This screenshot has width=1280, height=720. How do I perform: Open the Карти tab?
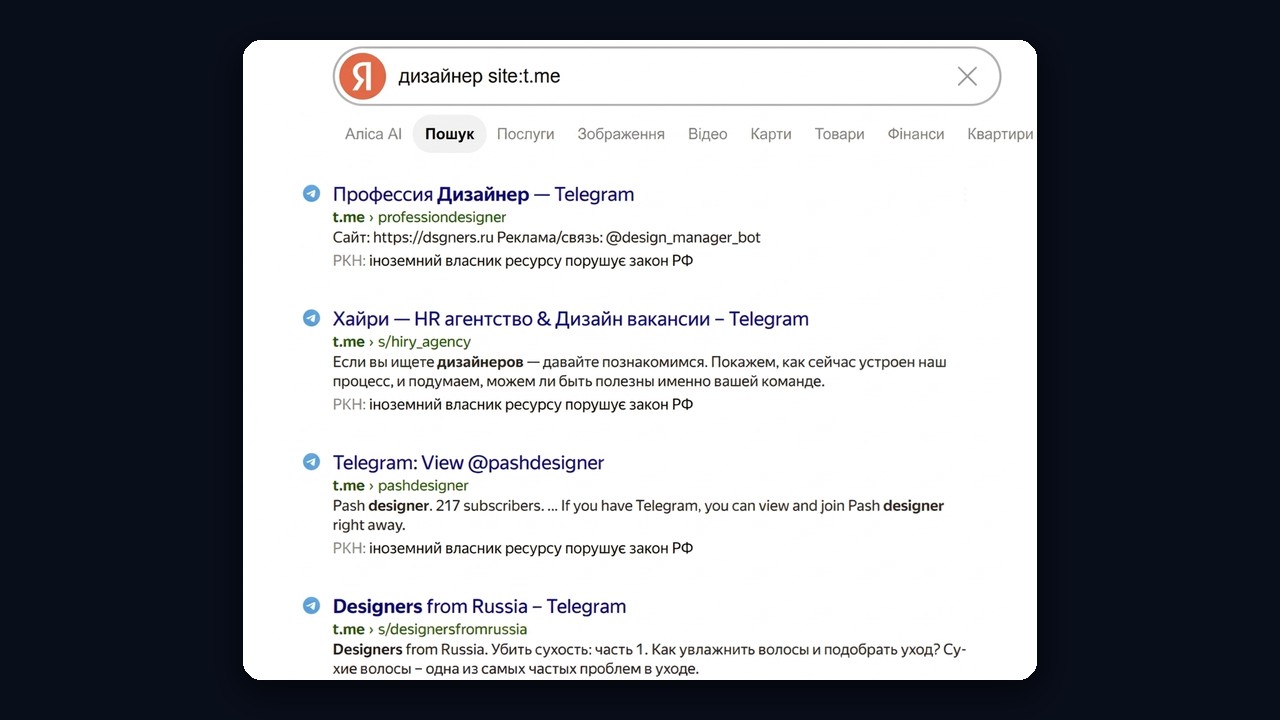coord(771,134)
